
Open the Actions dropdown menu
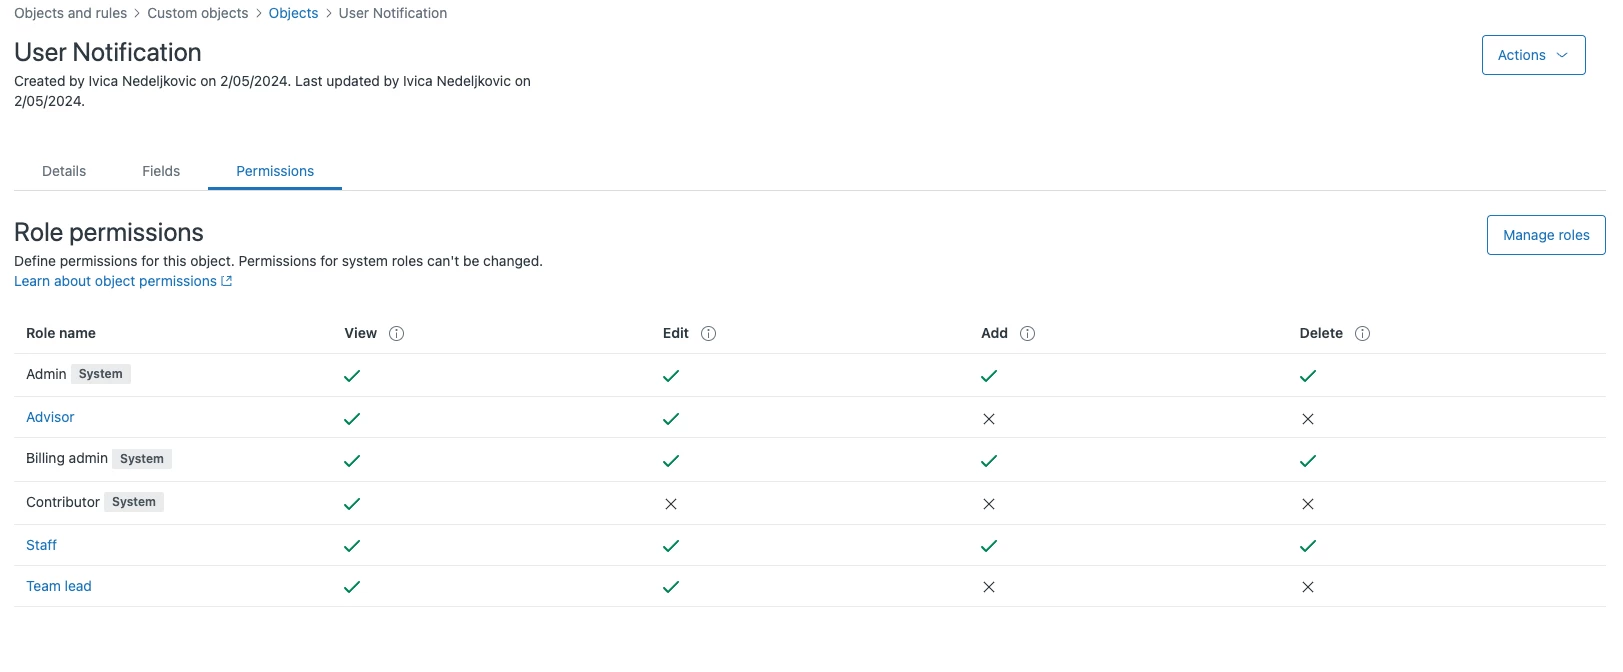coord(1533,55)
